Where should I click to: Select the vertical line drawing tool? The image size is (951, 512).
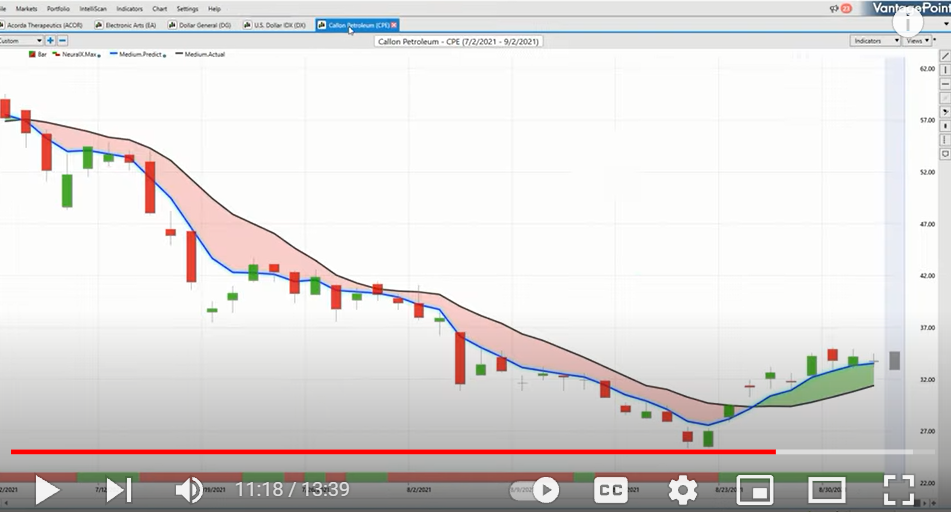(x=945, y=69)
